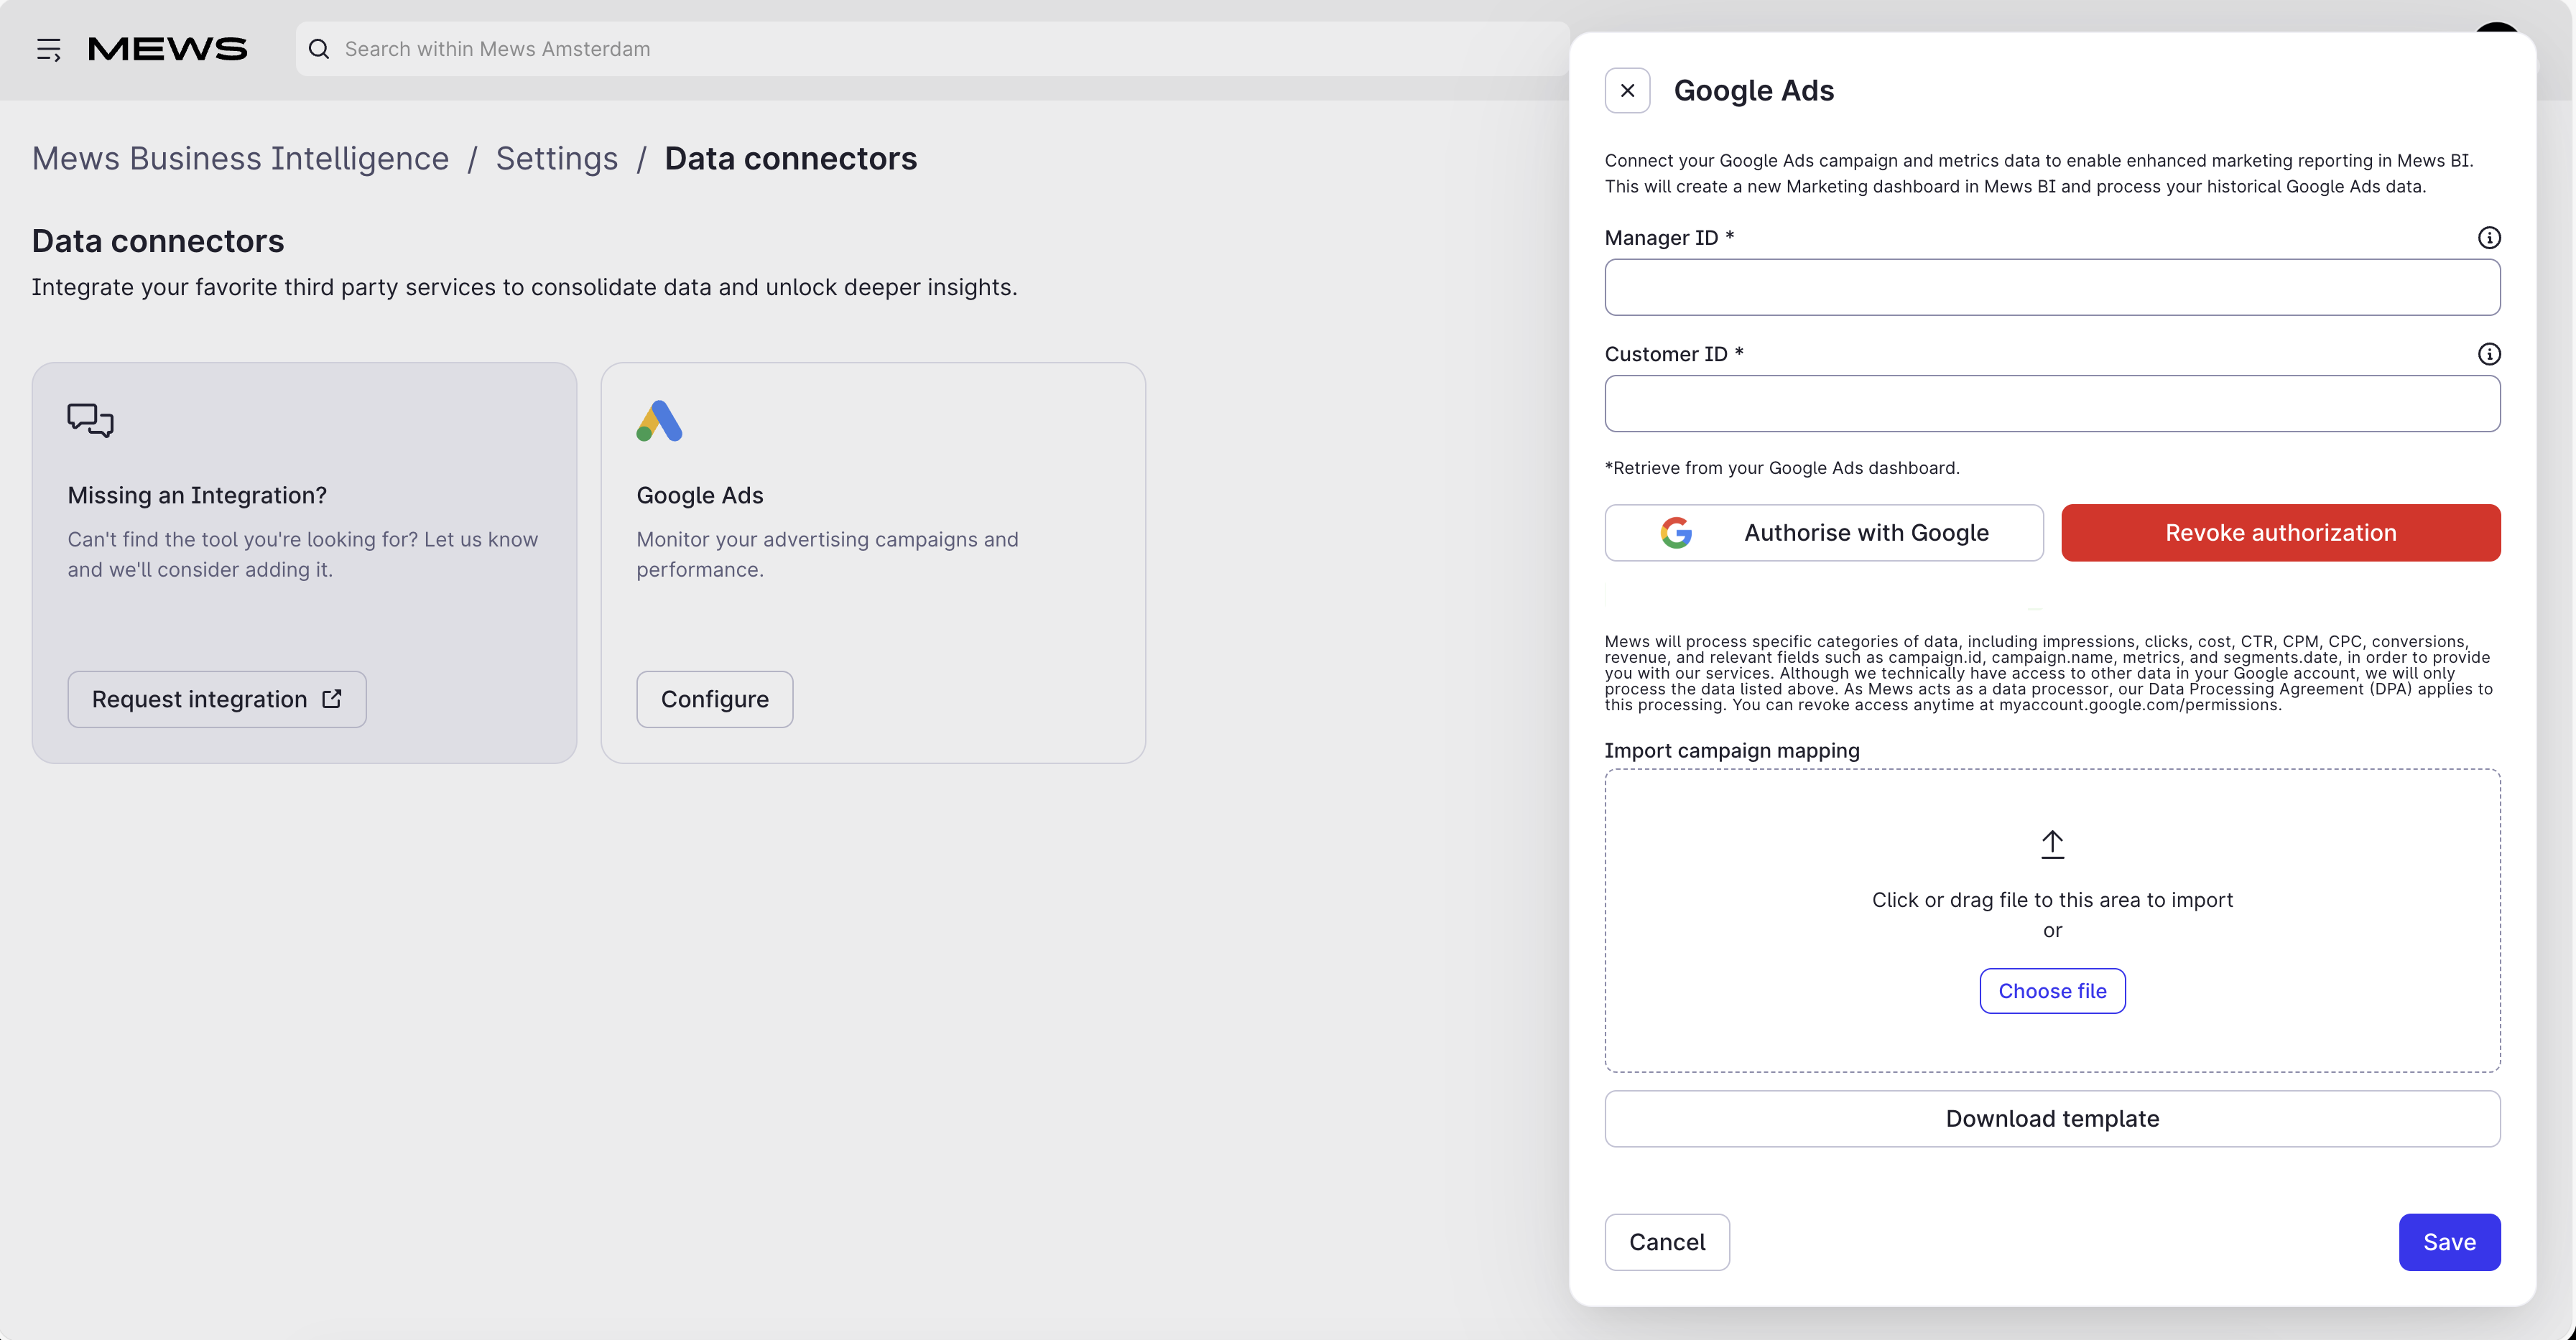
Task: Revoke authorization for Google Ads
Action: click(x=2281, y=533)
